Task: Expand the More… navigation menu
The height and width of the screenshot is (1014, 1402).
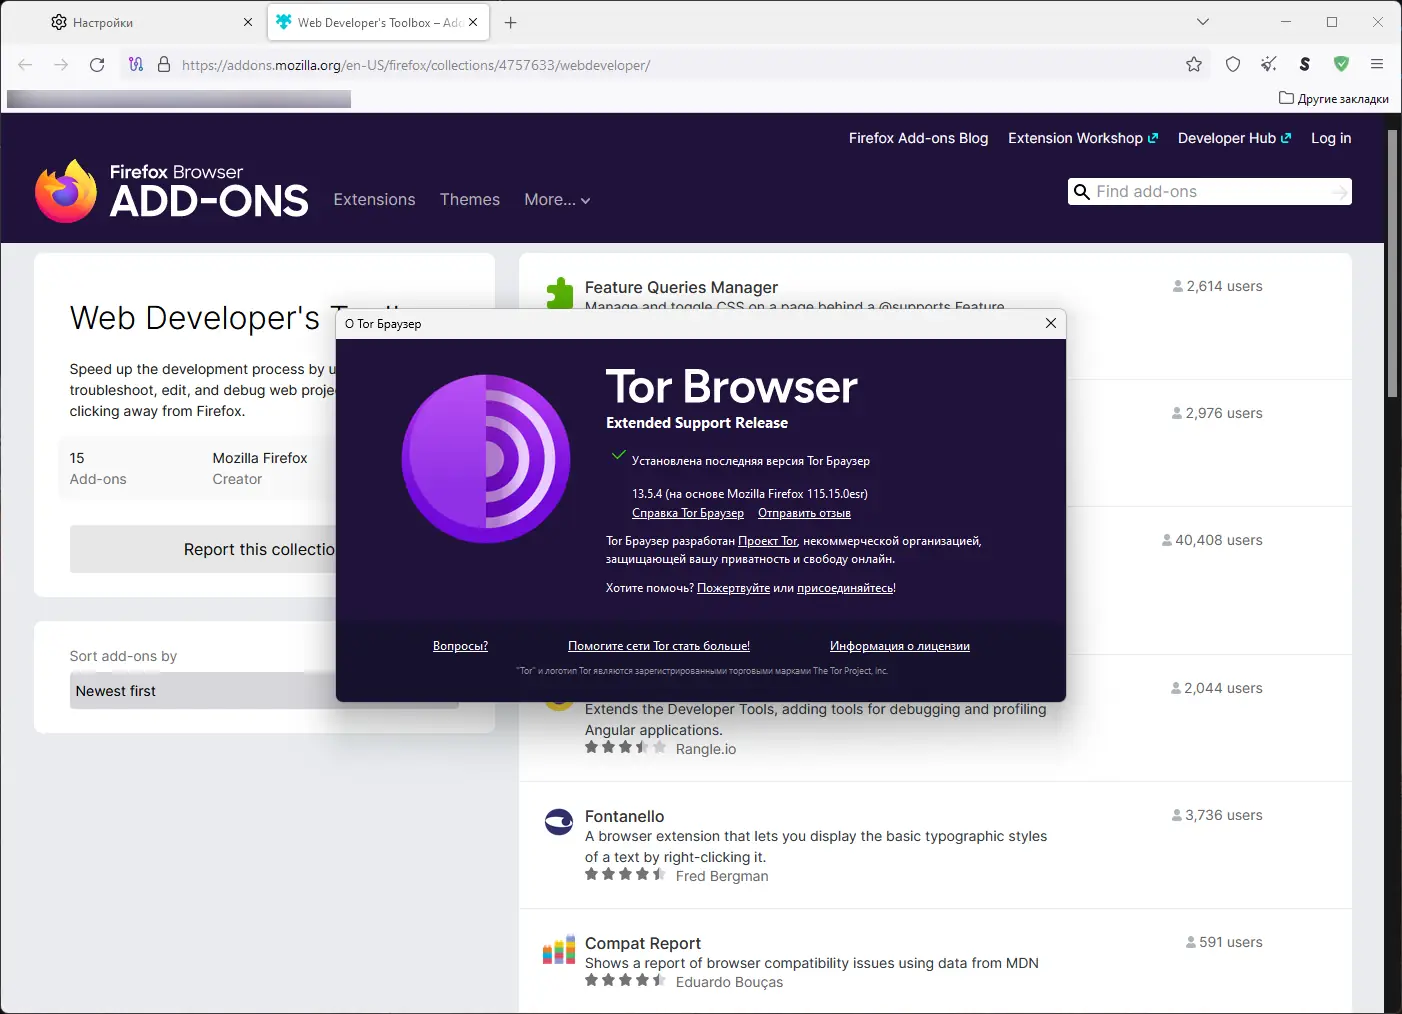Action: click(557, 200)
